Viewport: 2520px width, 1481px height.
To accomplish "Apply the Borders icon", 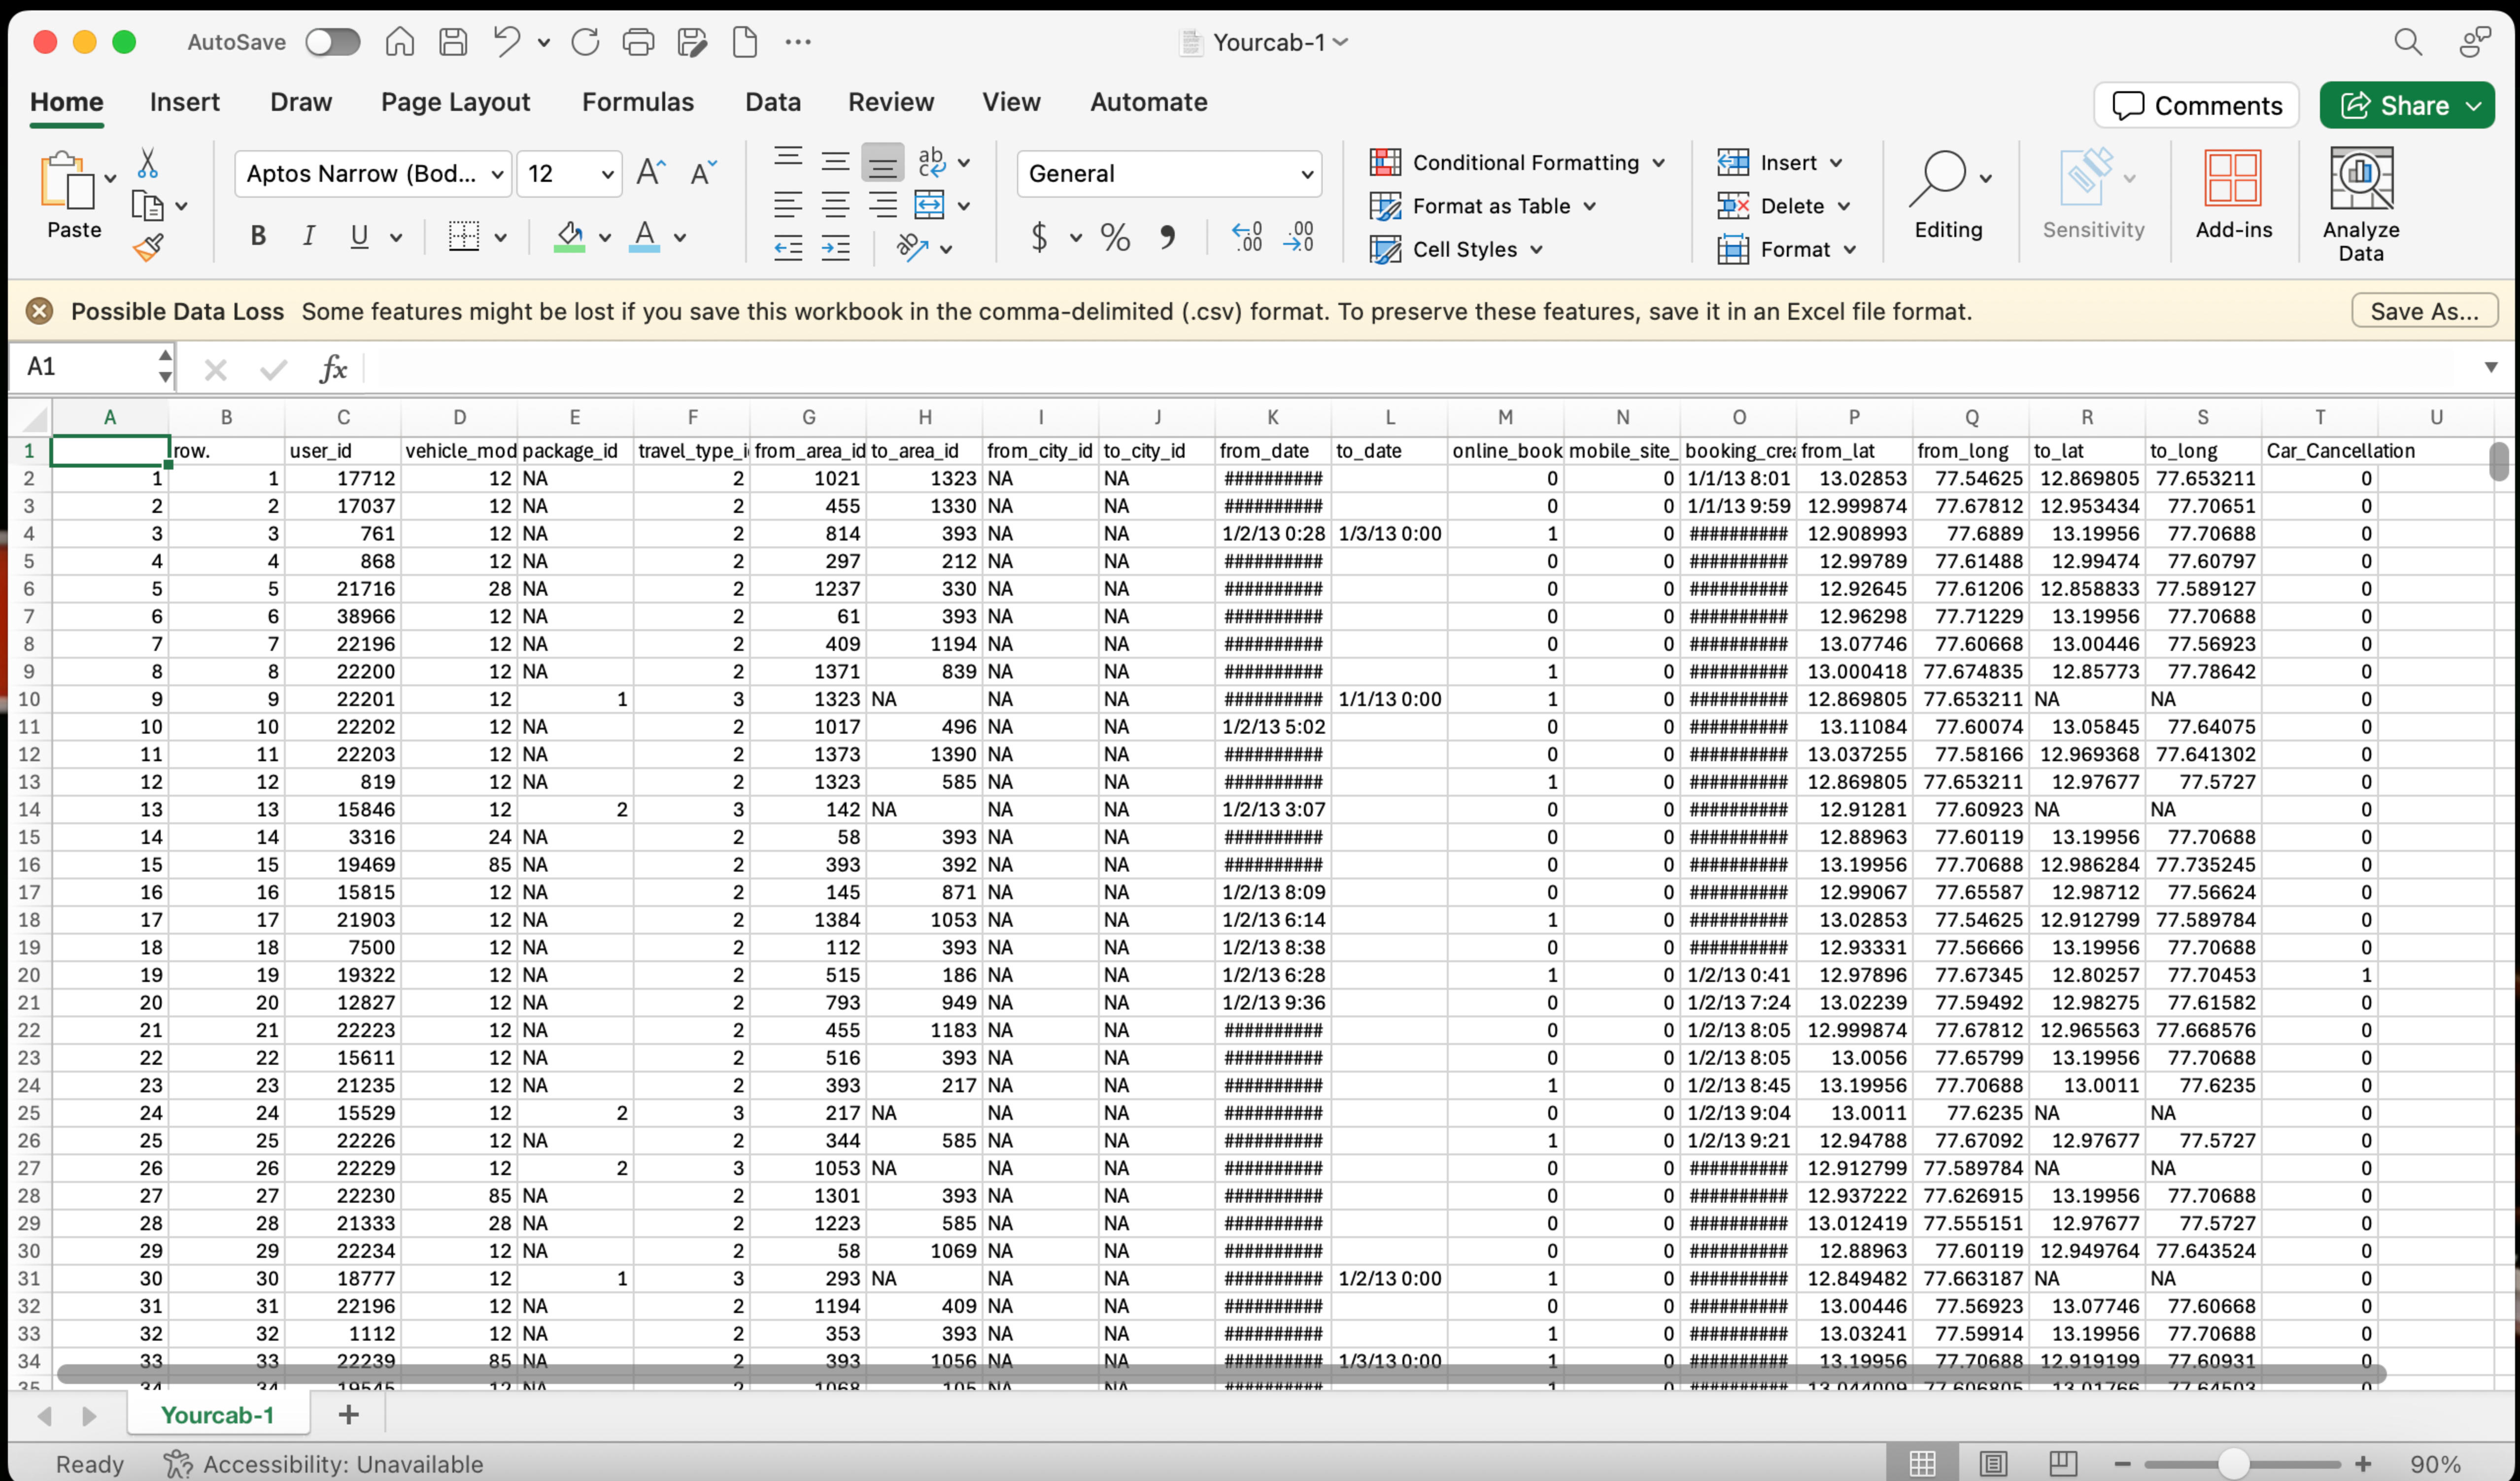I will (x=463, y=237).
